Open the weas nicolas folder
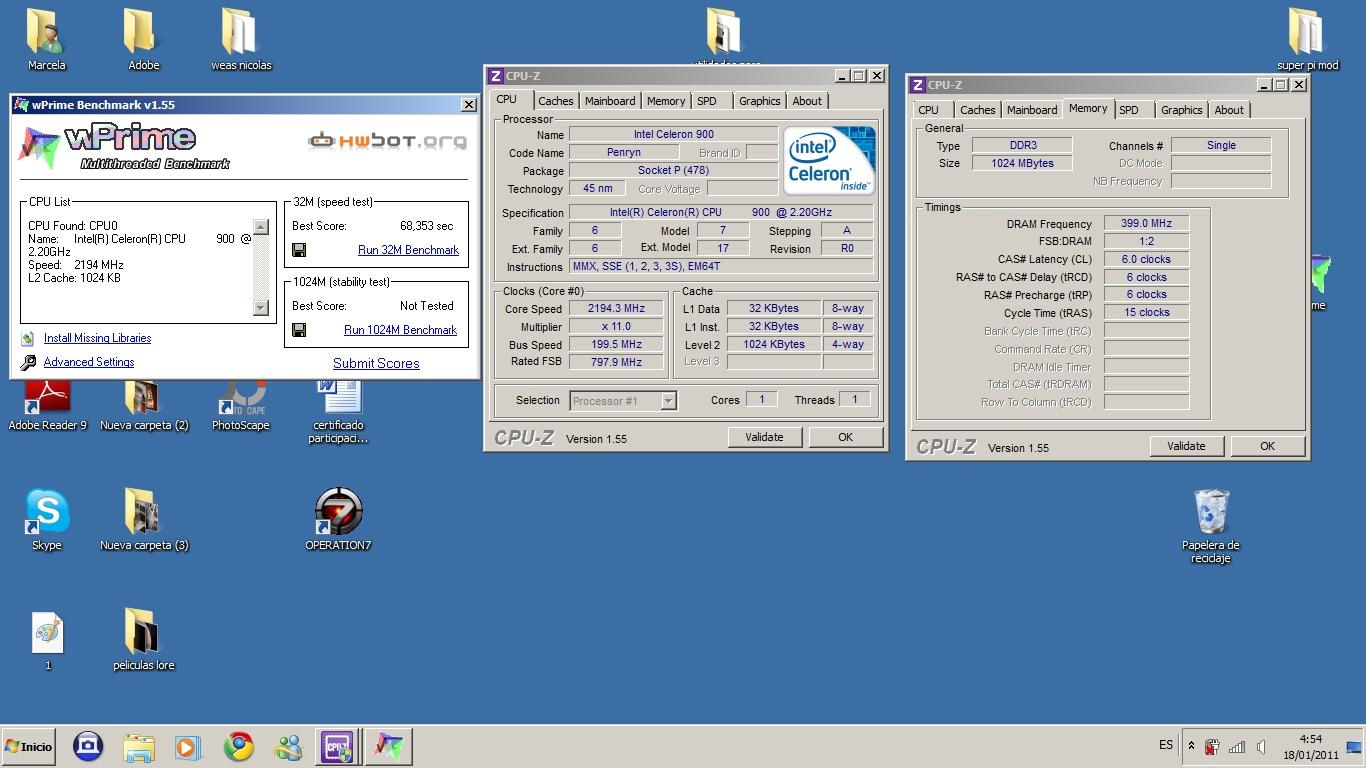 (240, 32)
